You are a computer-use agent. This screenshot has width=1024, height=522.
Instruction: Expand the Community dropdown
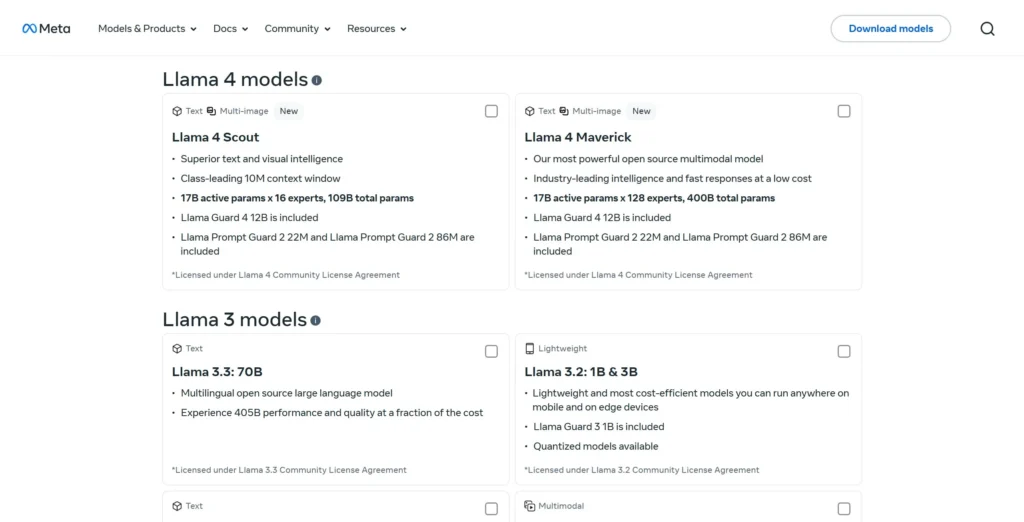point(297,29)
